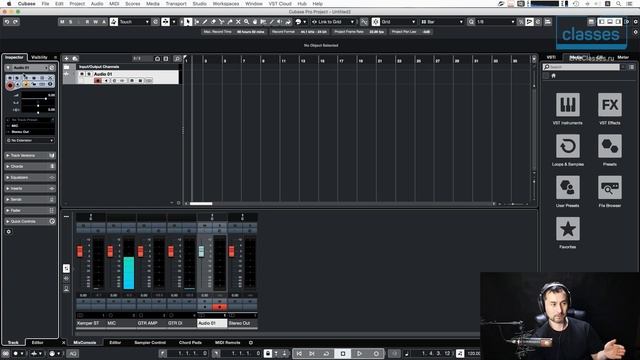This screenshot has width=640, height=360.
Task: Open the Bar grid type dropdown
Action: coord(442,22)
